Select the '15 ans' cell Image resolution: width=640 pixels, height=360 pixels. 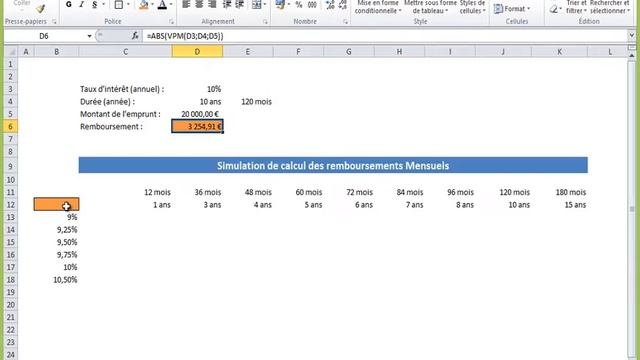pos(560,205)
